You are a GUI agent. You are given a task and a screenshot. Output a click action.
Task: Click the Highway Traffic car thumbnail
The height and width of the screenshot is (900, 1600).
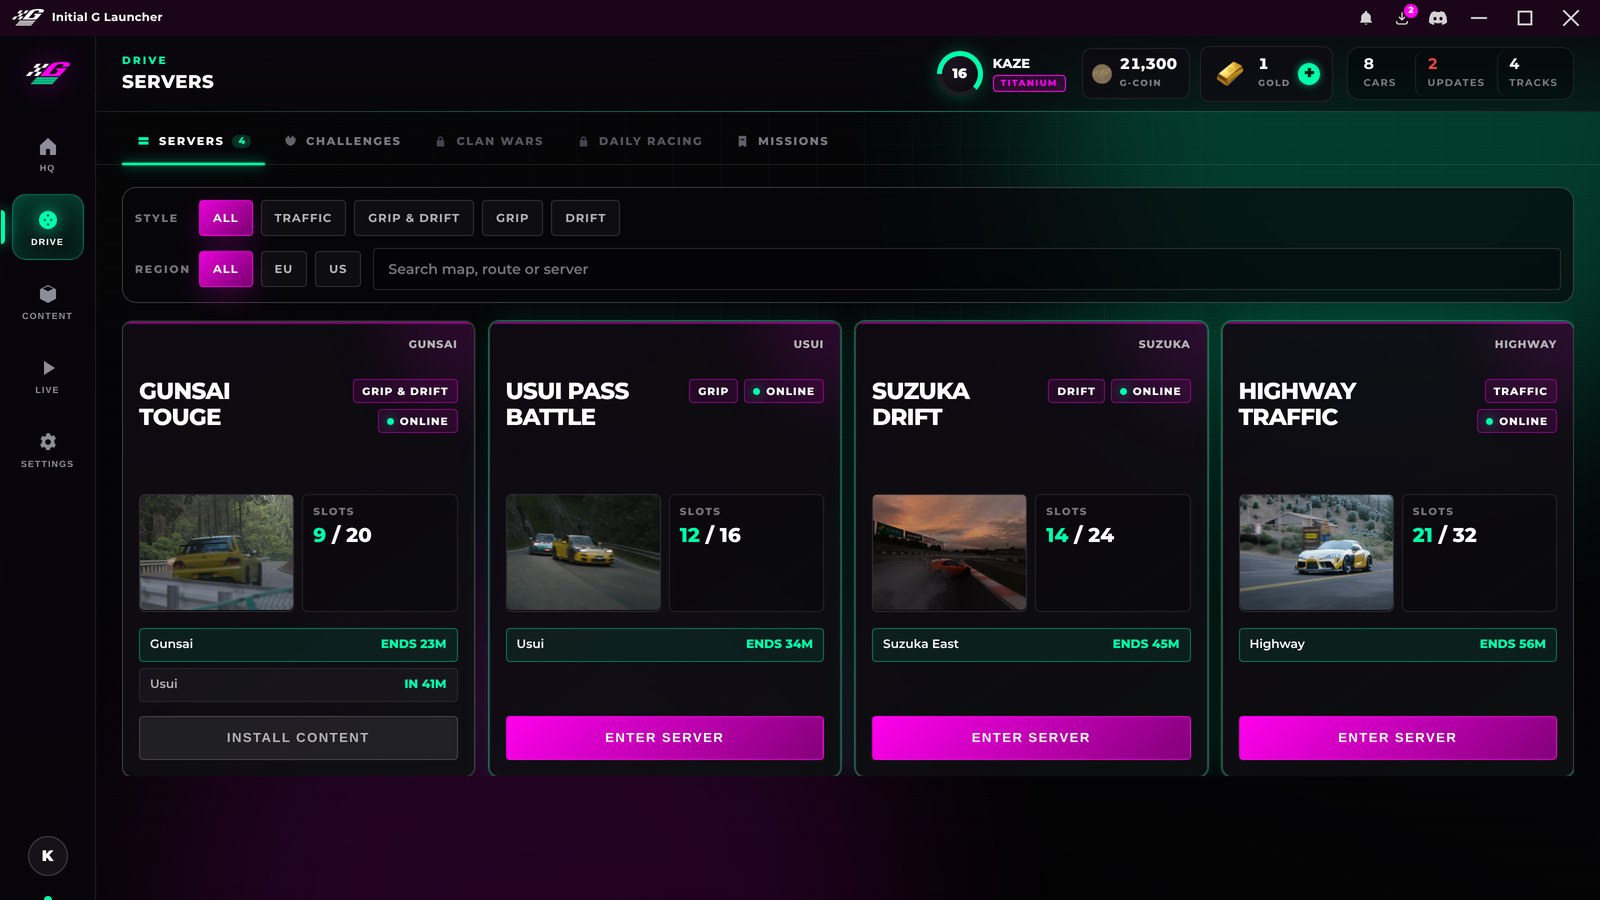pyautogui.click(x=1316, y=552)
